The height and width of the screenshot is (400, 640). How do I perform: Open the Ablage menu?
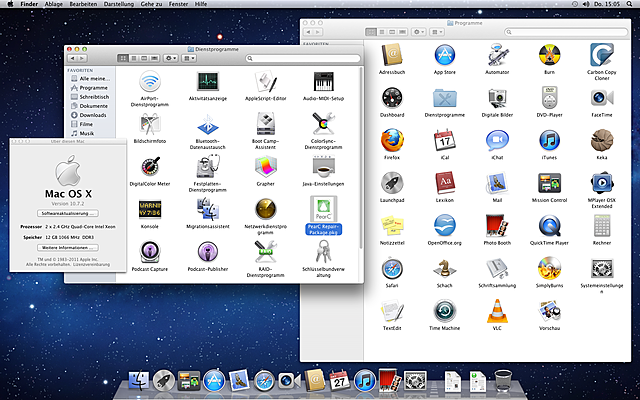click(x=53, y=4)
